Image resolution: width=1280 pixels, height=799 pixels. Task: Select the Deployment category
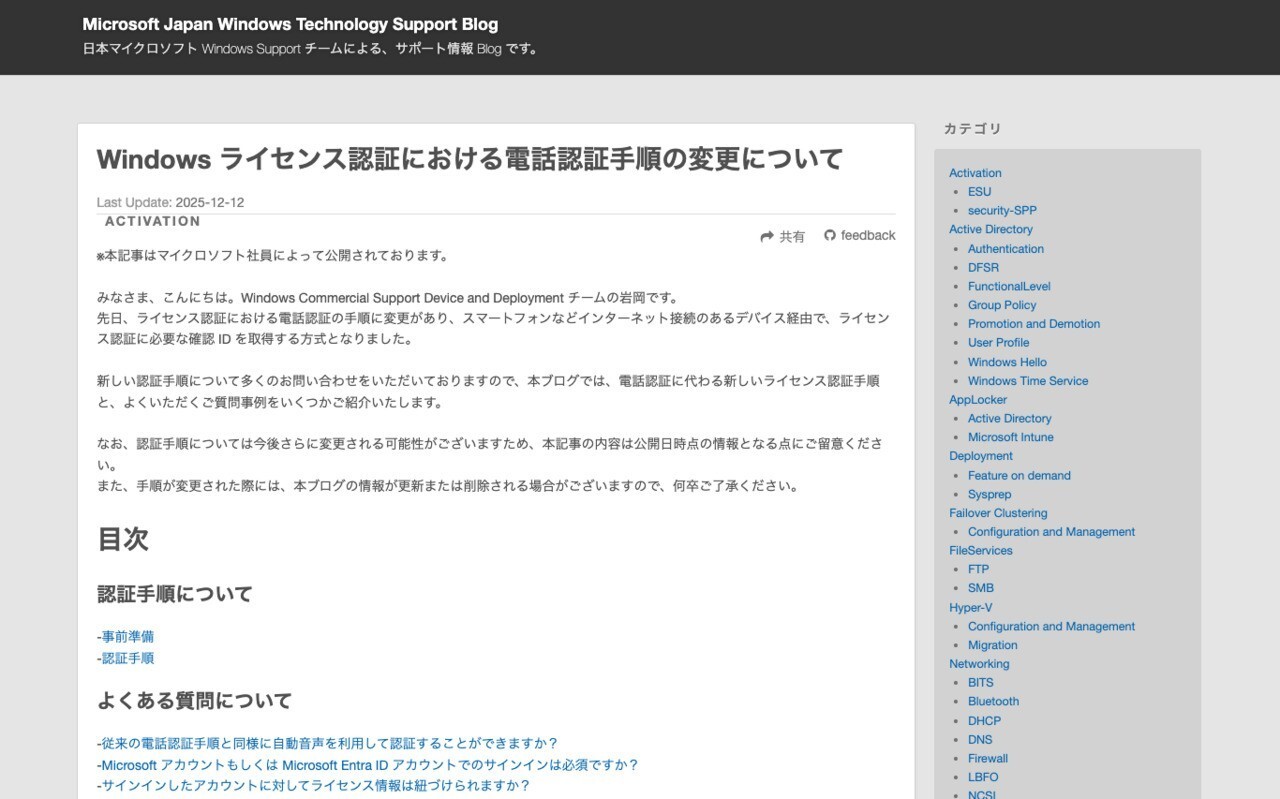click(981, 456)
